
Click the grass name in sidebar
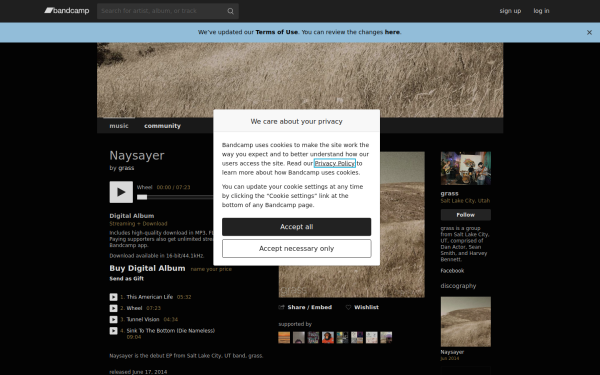click(x=449, y=194)
